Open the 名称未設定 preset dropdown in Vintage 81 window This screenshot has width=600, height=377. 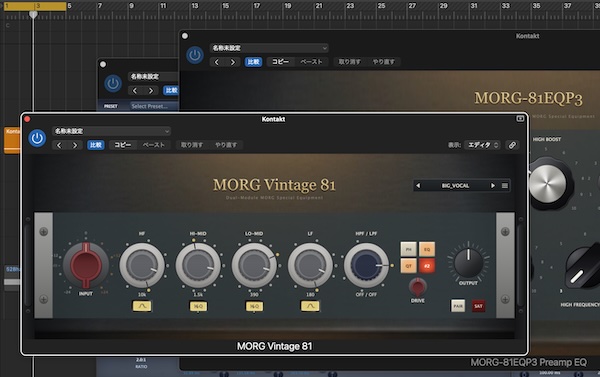coord(111,131)
